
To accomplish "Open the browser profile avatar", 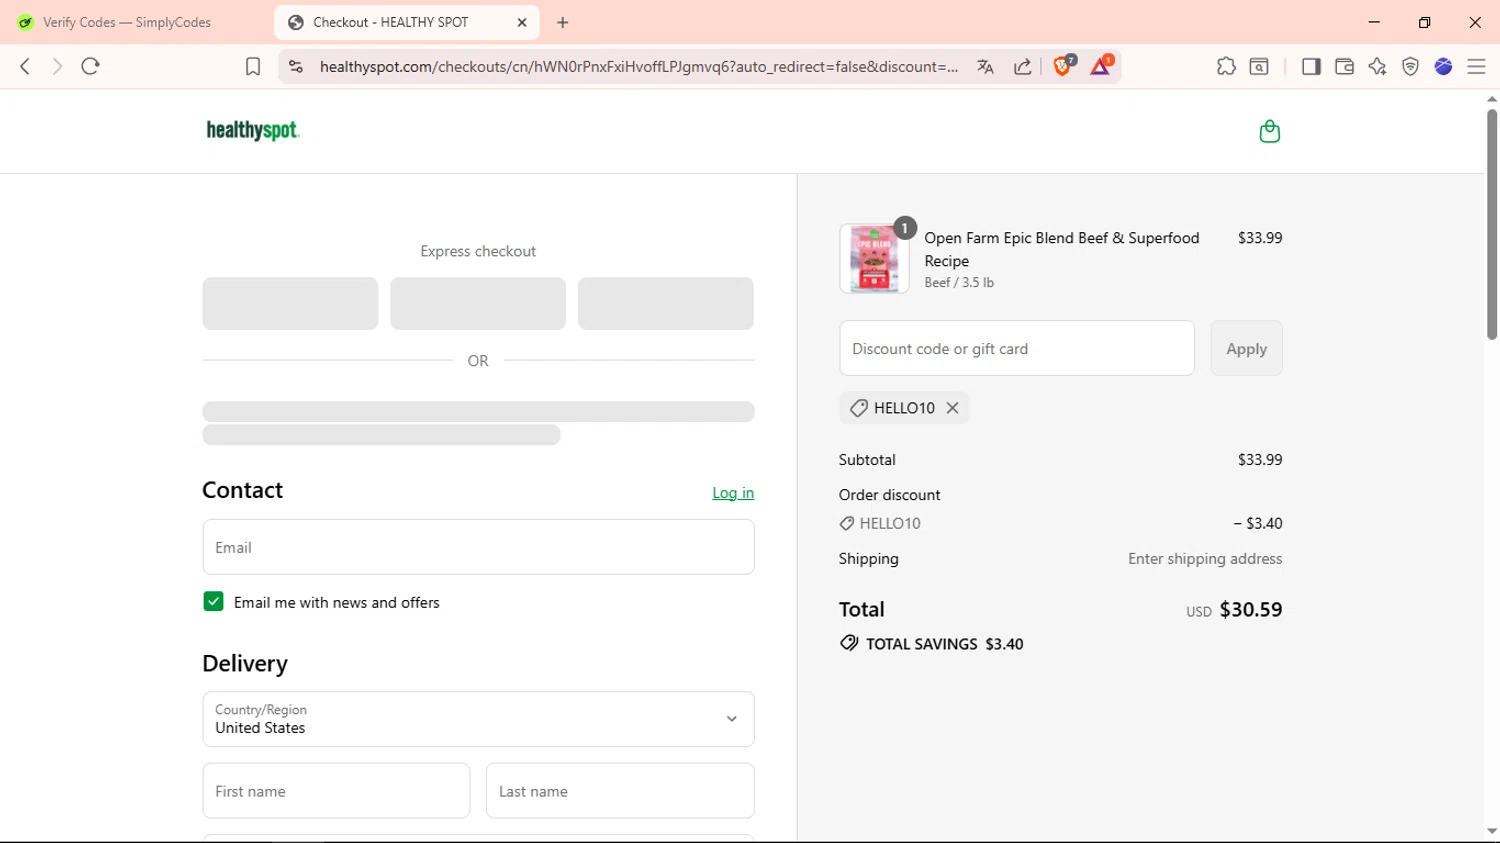I will (1443, 66).
